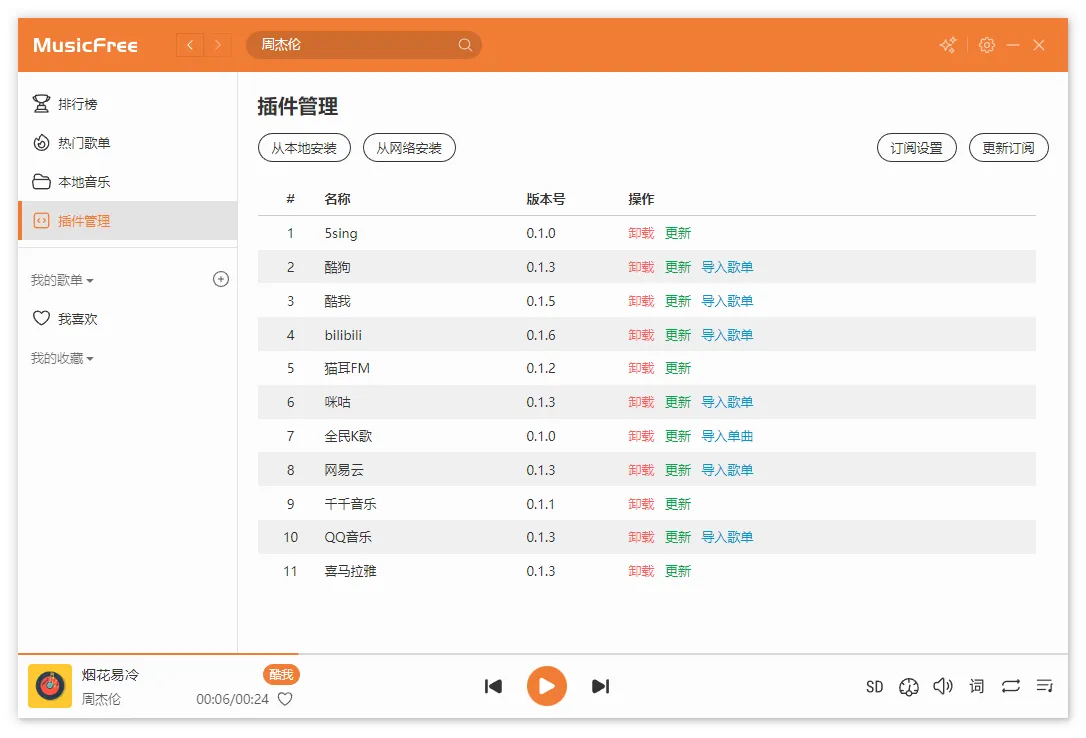The image size is (1086, 738).
Task: Click the artist name 周杰伦 in player
Action: 101,699
